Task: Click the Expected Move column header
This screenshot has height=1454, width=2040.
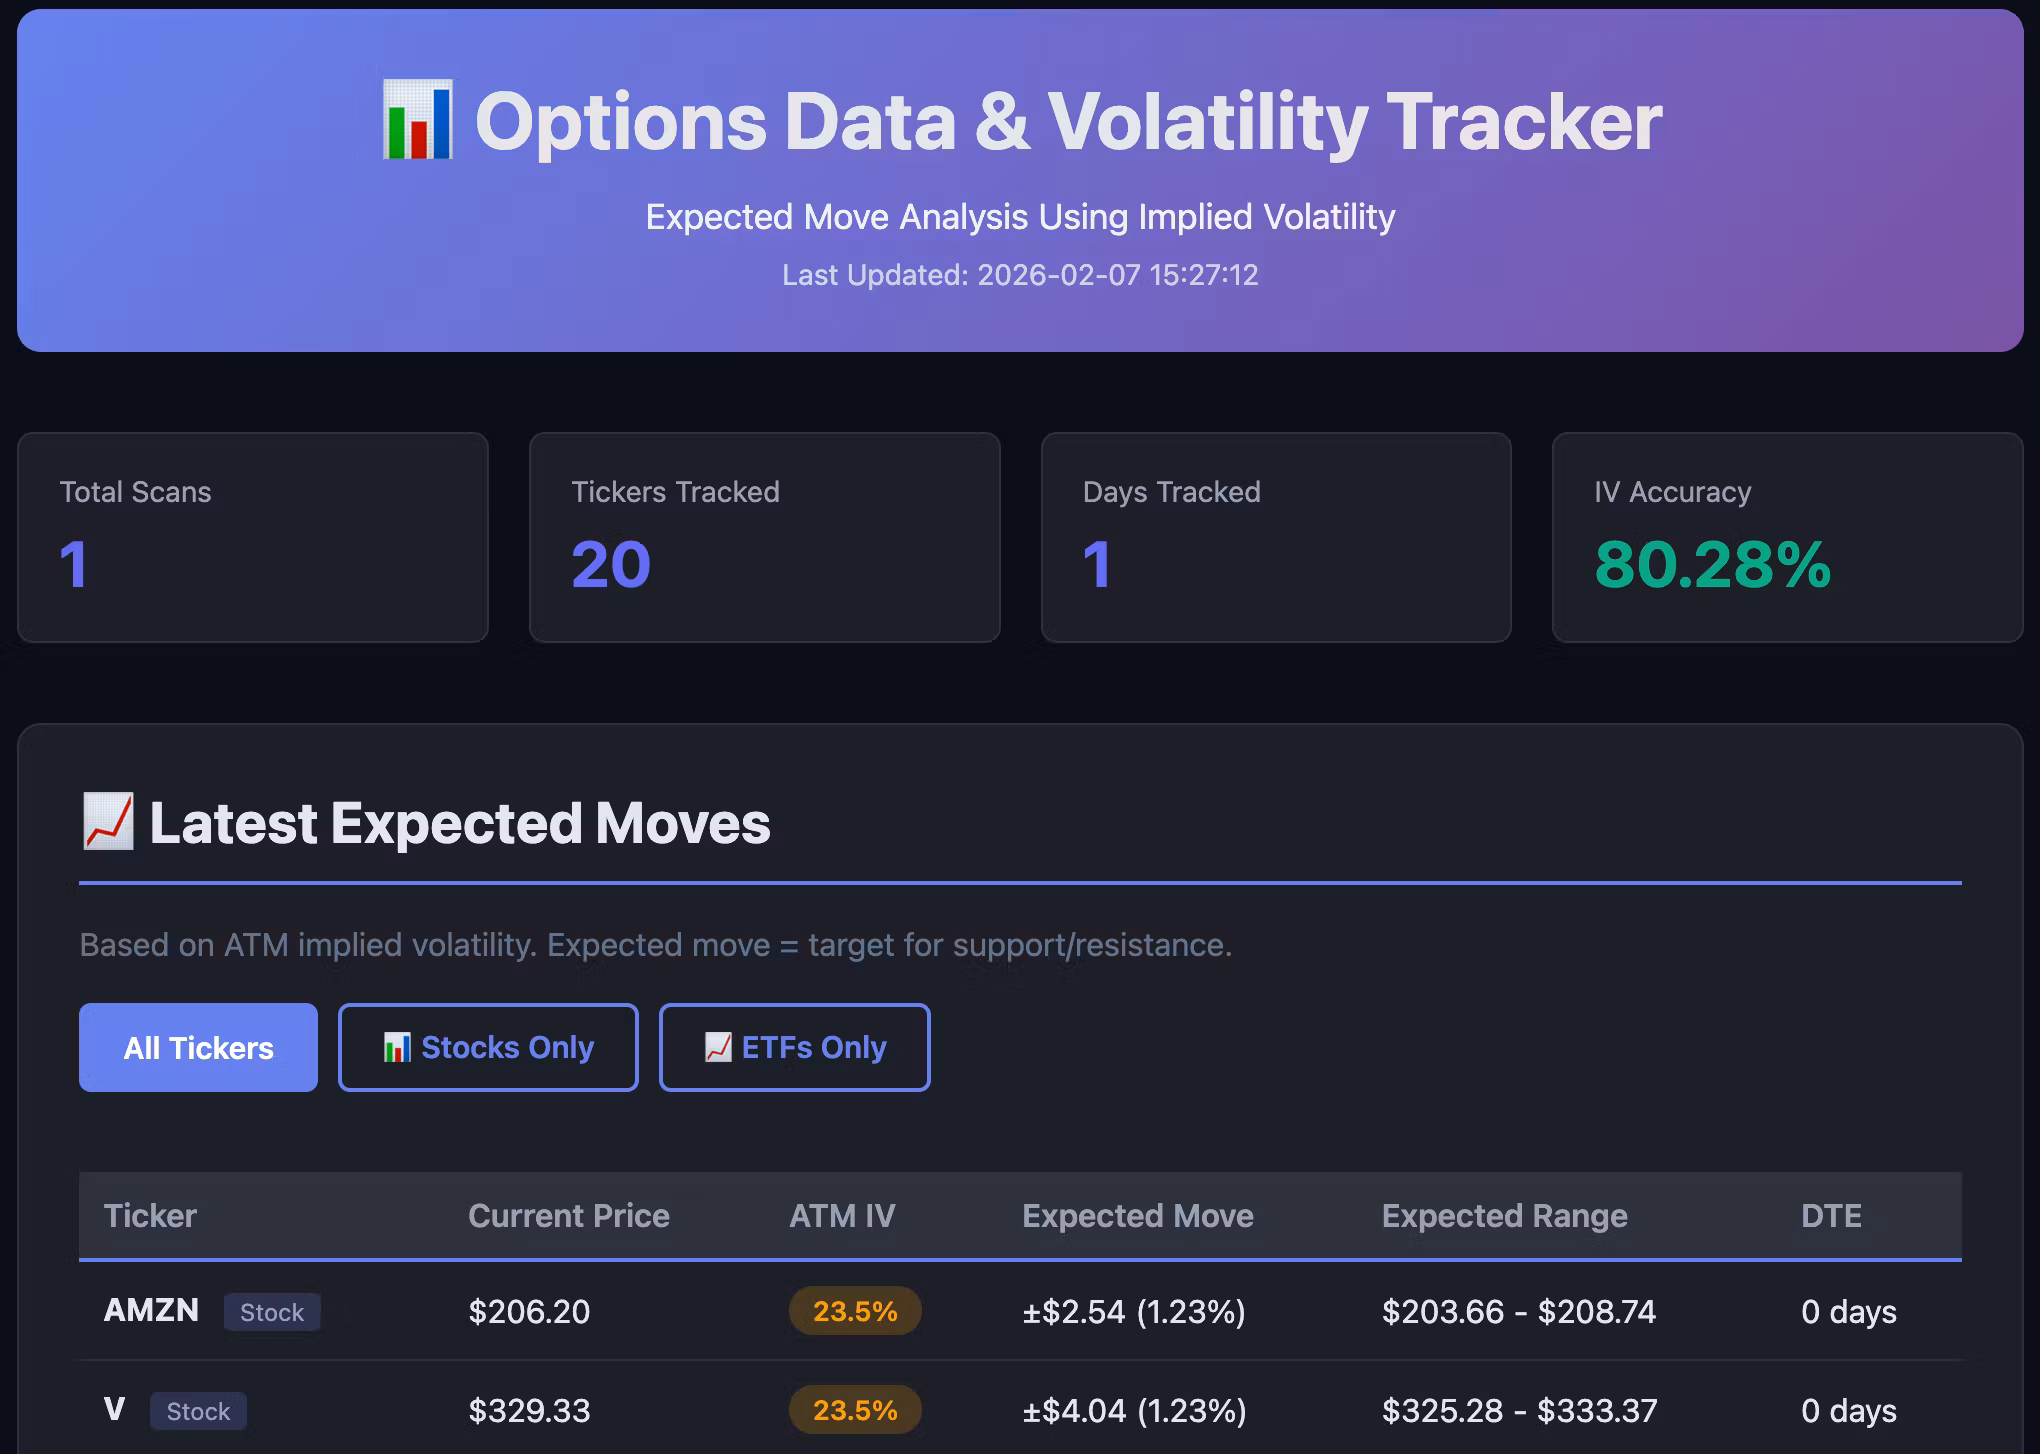Action: pos(1137,1216)
